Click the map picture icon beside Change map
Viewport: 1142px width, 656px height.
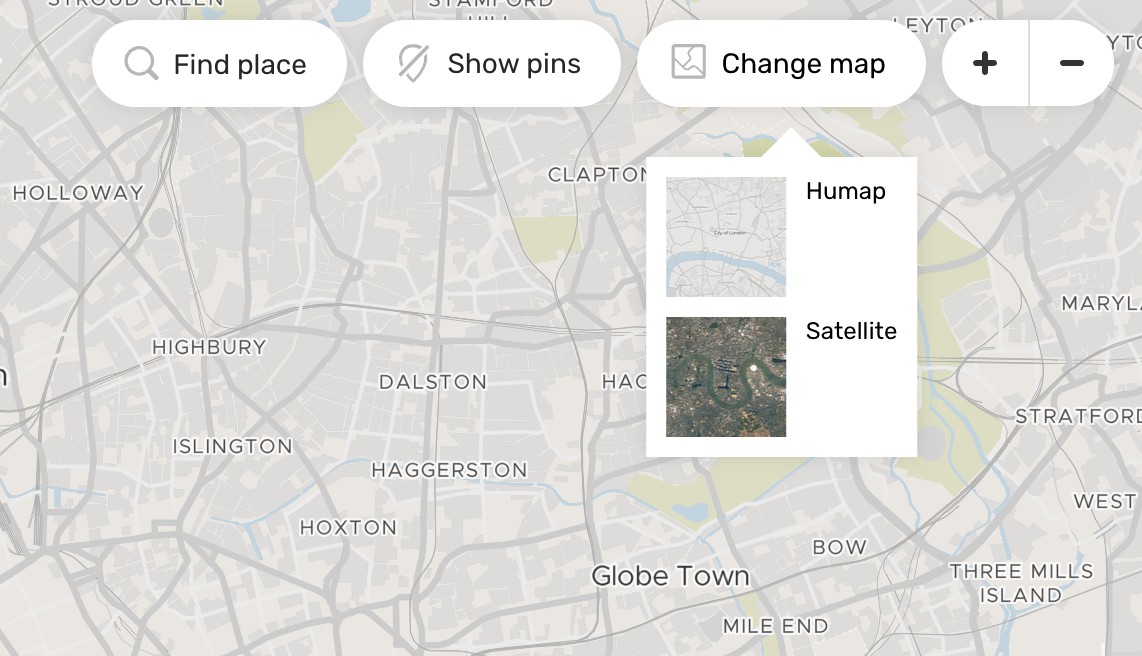(x=686, y=63)
